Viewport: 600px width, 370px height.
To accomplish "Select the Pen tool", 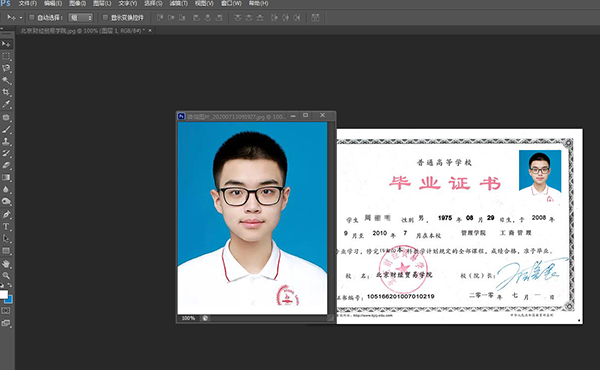I will click(6, 214).
